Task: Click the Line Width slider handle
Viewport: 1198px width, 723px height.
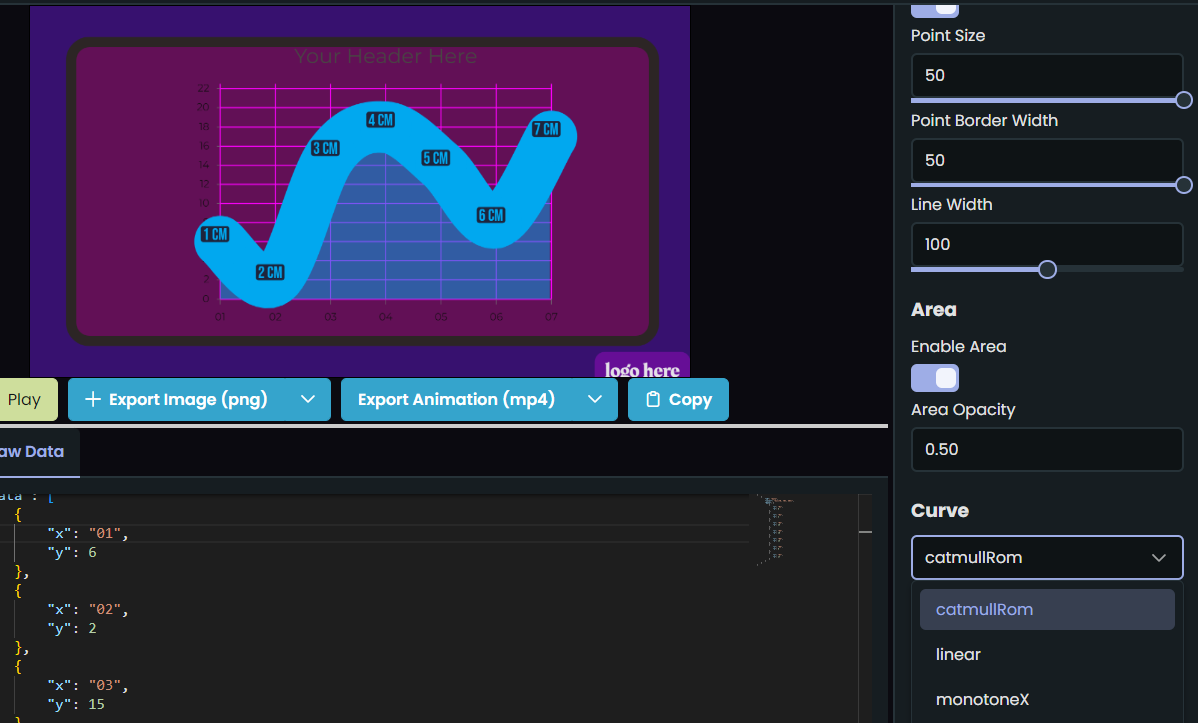Action: (x=1046, y=269)
